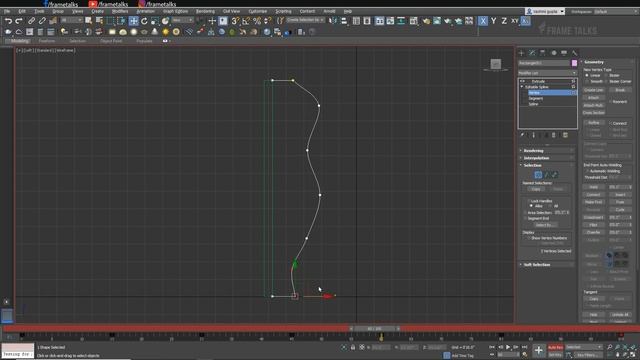Select the Bezier vertex type radio
640x360 pixels.
(606, 76)
